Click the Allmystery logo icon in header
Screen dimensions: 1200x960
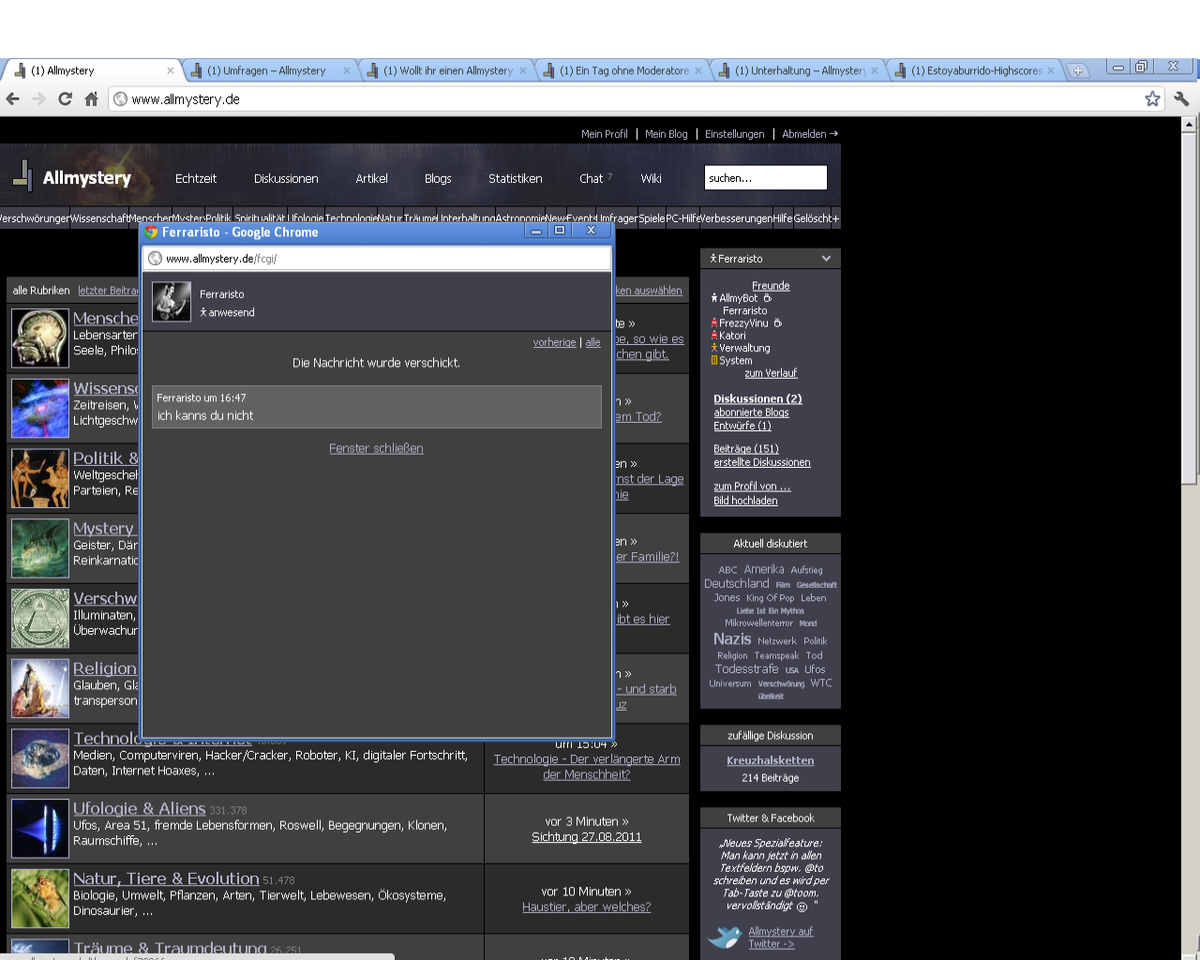pyautogui.click(x=22, y=177)
